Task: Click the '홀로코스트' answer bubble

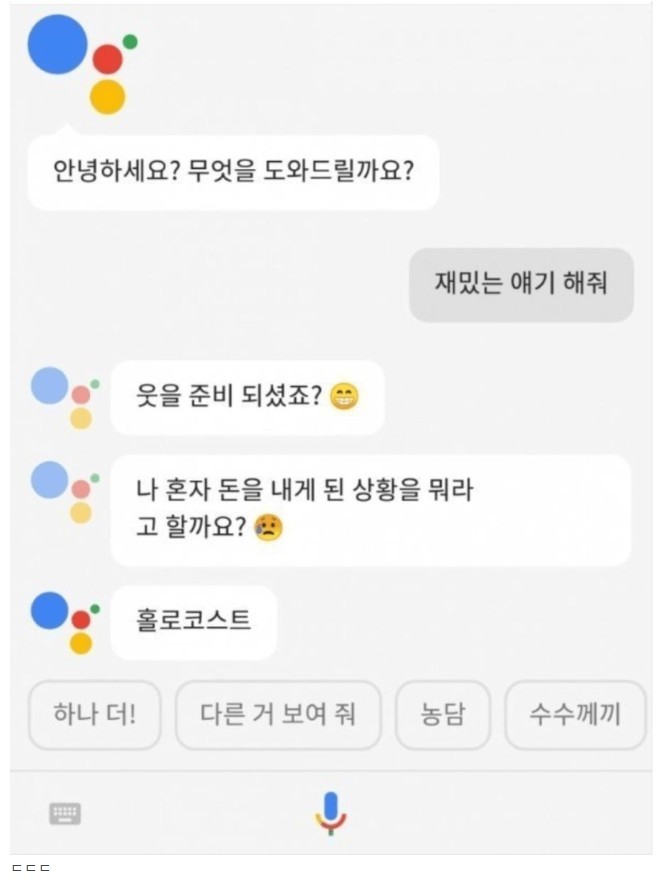Action: pyautogui.click(x=193, y=622)
